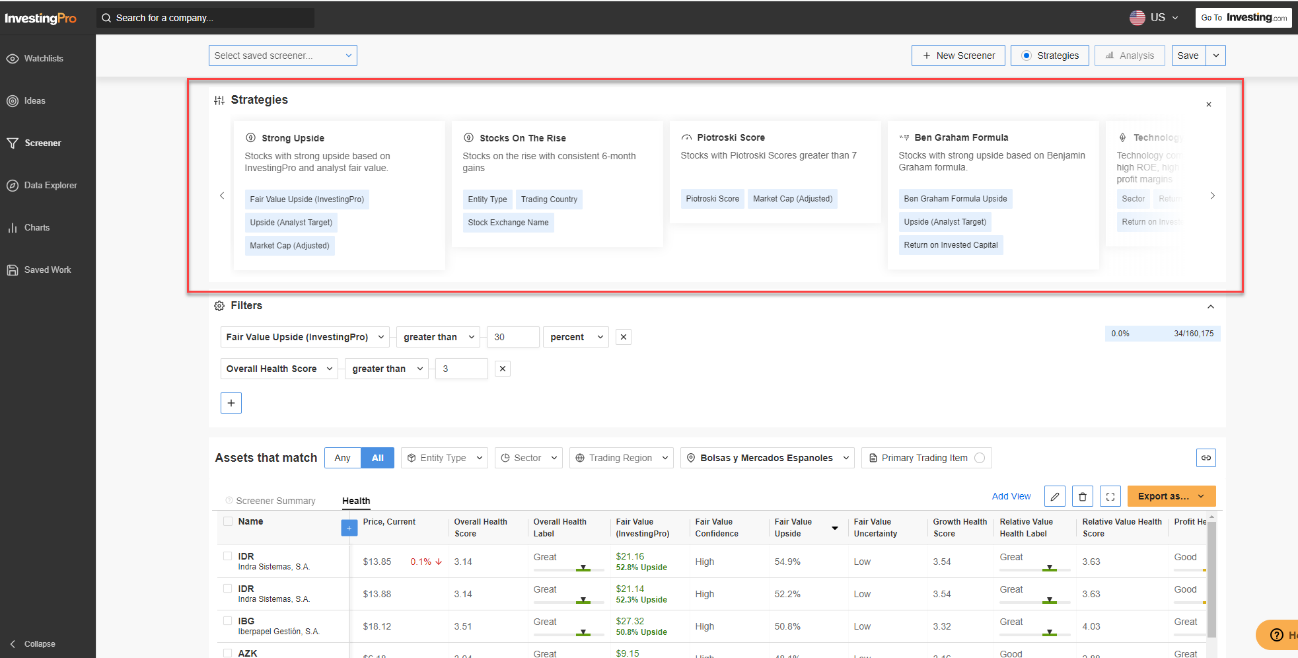Delete the view with trash icon
The height and width of the screenshot is (658, 1298).
tap(1082, 496)
